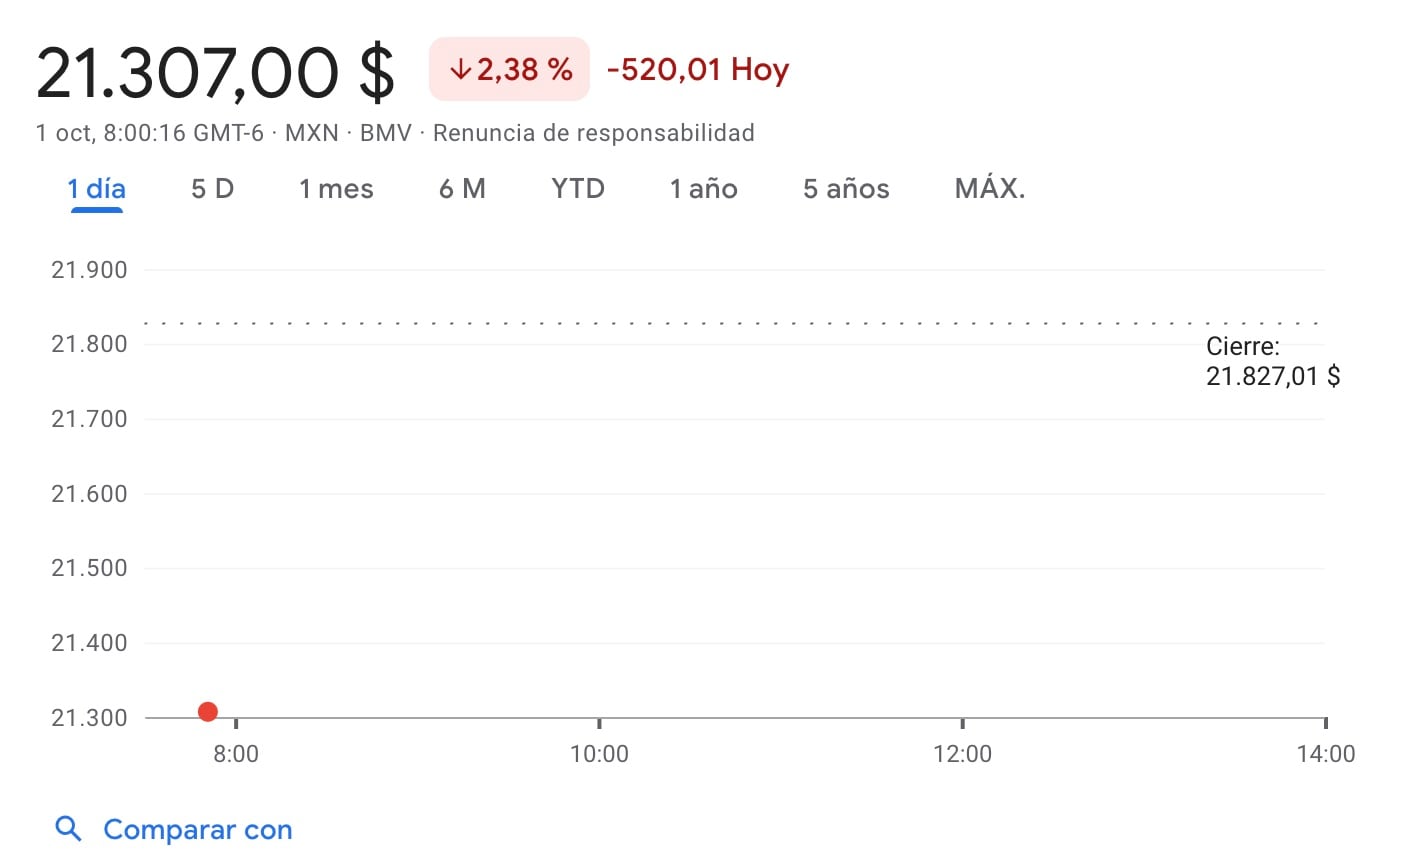The height and width of the screenshot is (868, 1404).
Task: Click the main price 21.307,00 $
Action: [x=216, y=73]
